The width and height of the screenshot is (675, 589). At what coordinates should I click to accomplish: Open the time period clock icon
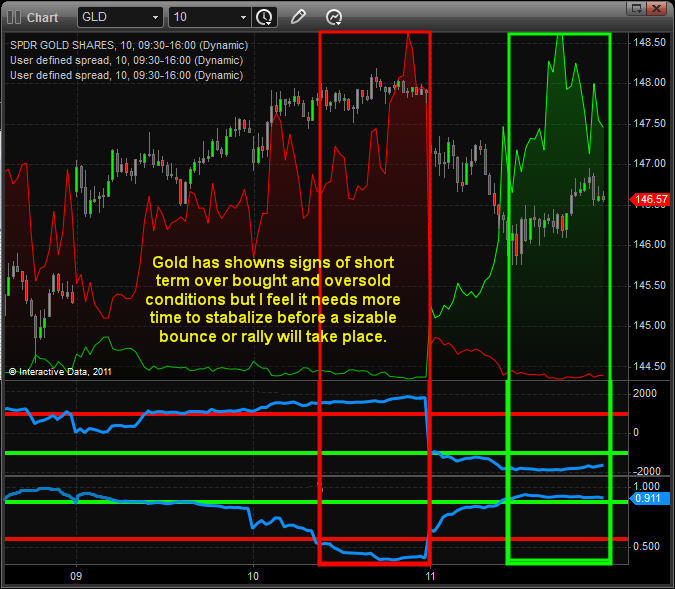tap(264, 17)
